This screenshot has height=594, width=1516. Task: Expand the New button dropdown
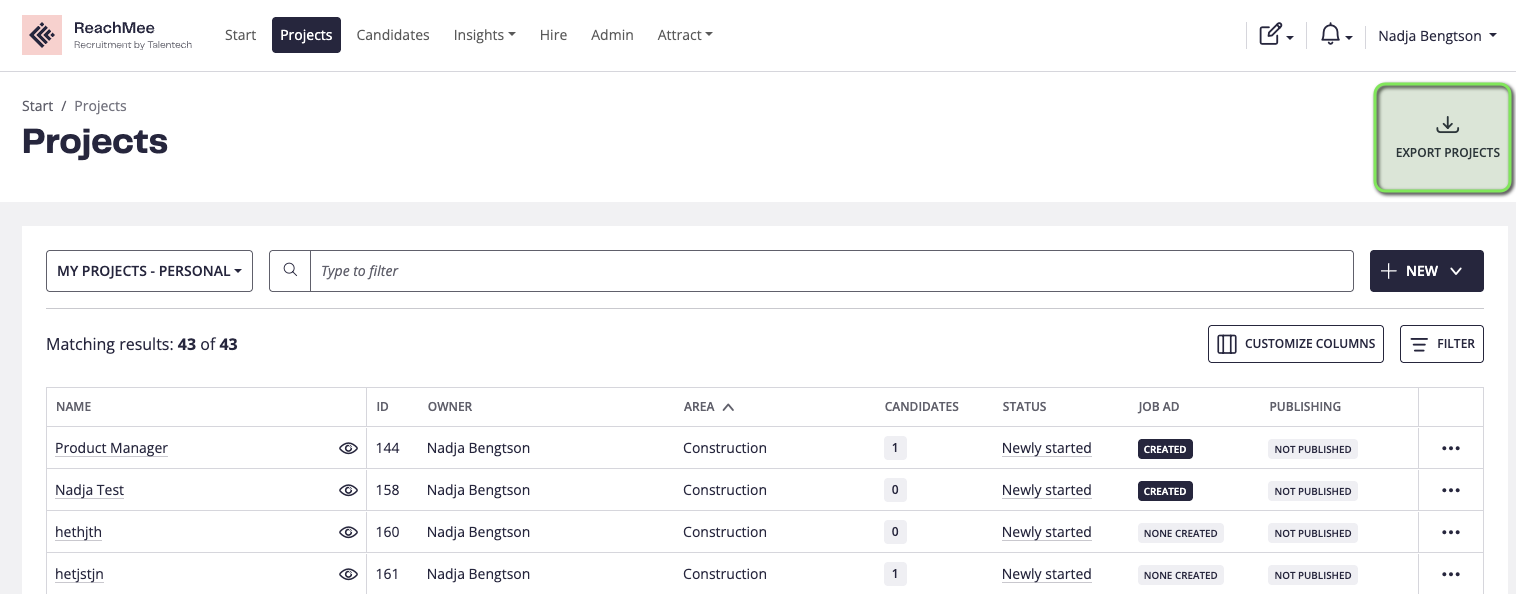coord(1426,271)
